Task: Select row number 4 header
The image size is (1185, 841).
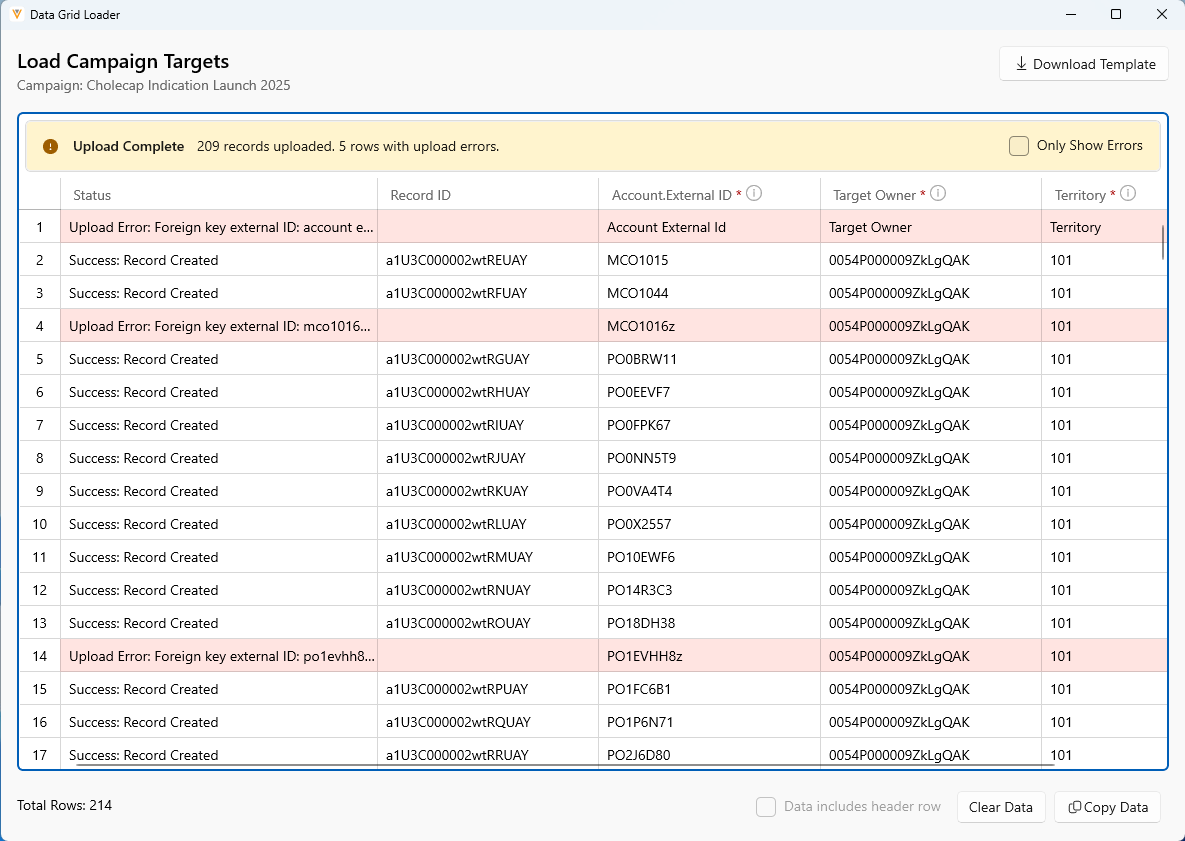Action: coord(40,326)
